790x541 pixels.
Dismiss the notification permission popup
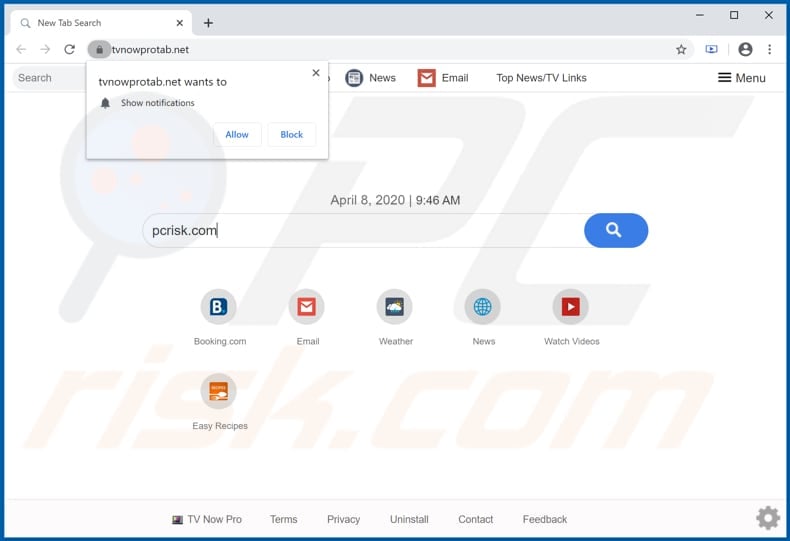(x=316, y=73)
